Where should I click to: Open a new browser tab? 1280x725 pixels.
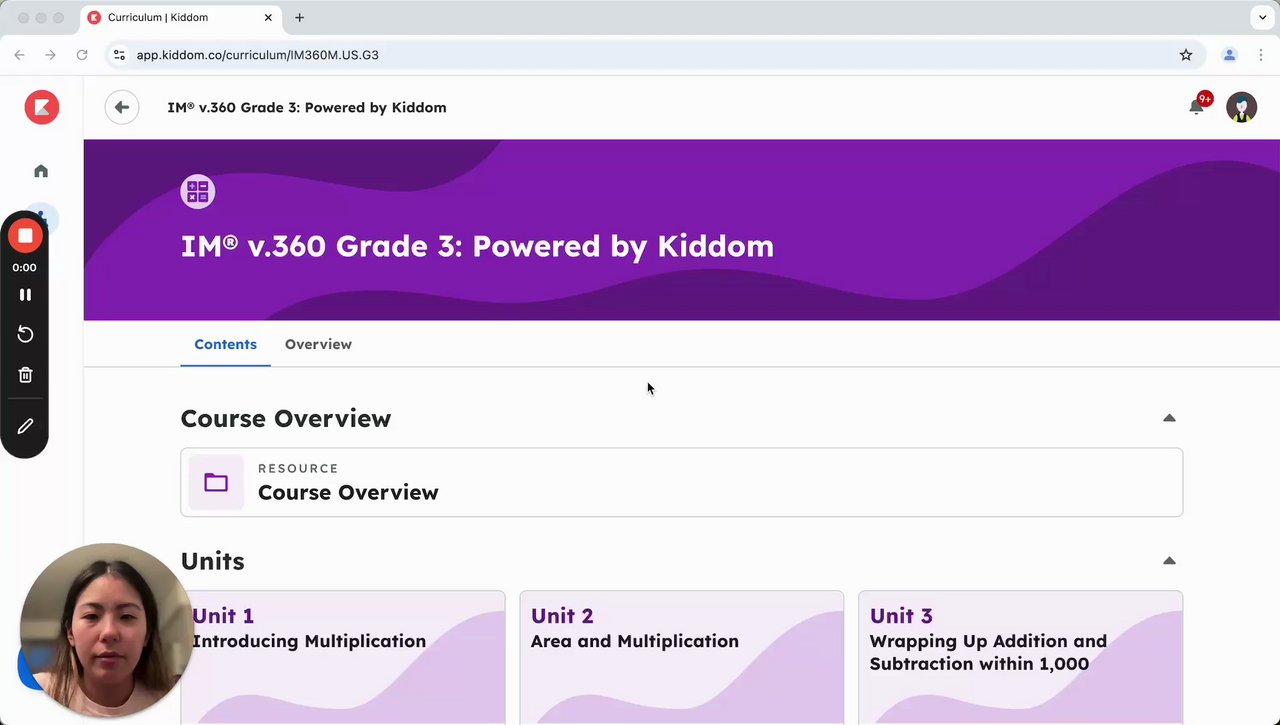point(299,17)
